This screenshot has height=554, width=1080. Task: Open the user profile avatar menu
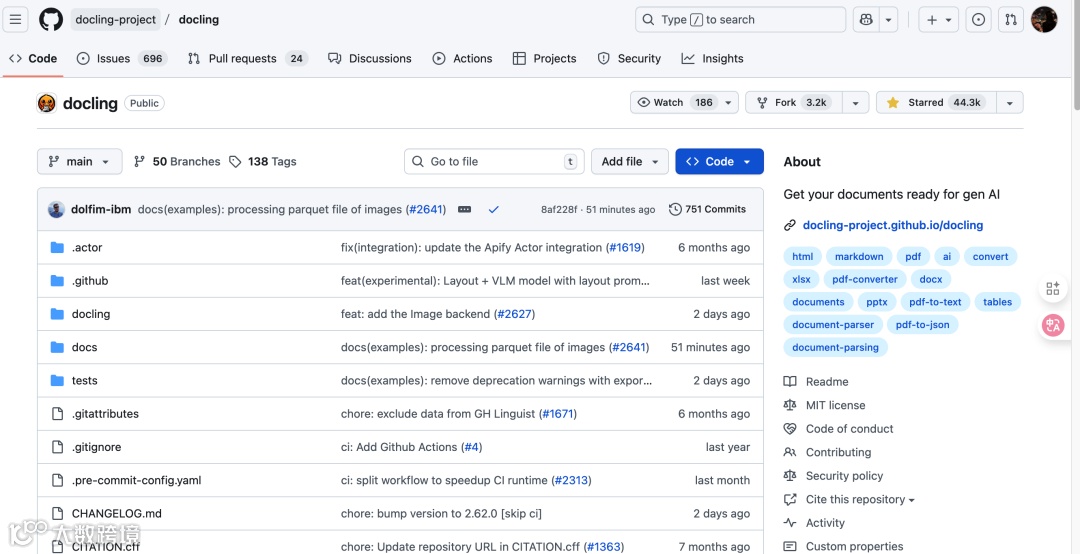(1044, 20)
